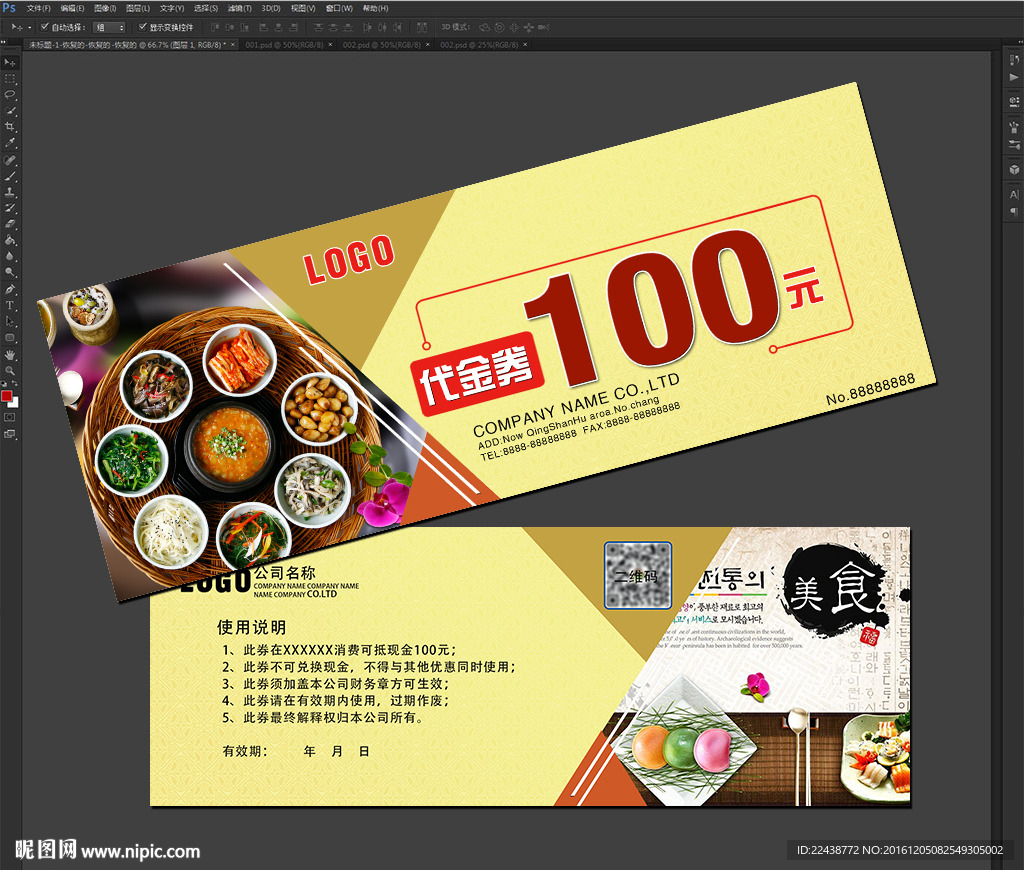
Task: Toggle the 自动选择 checkbox
Action: tap(44, 27)
